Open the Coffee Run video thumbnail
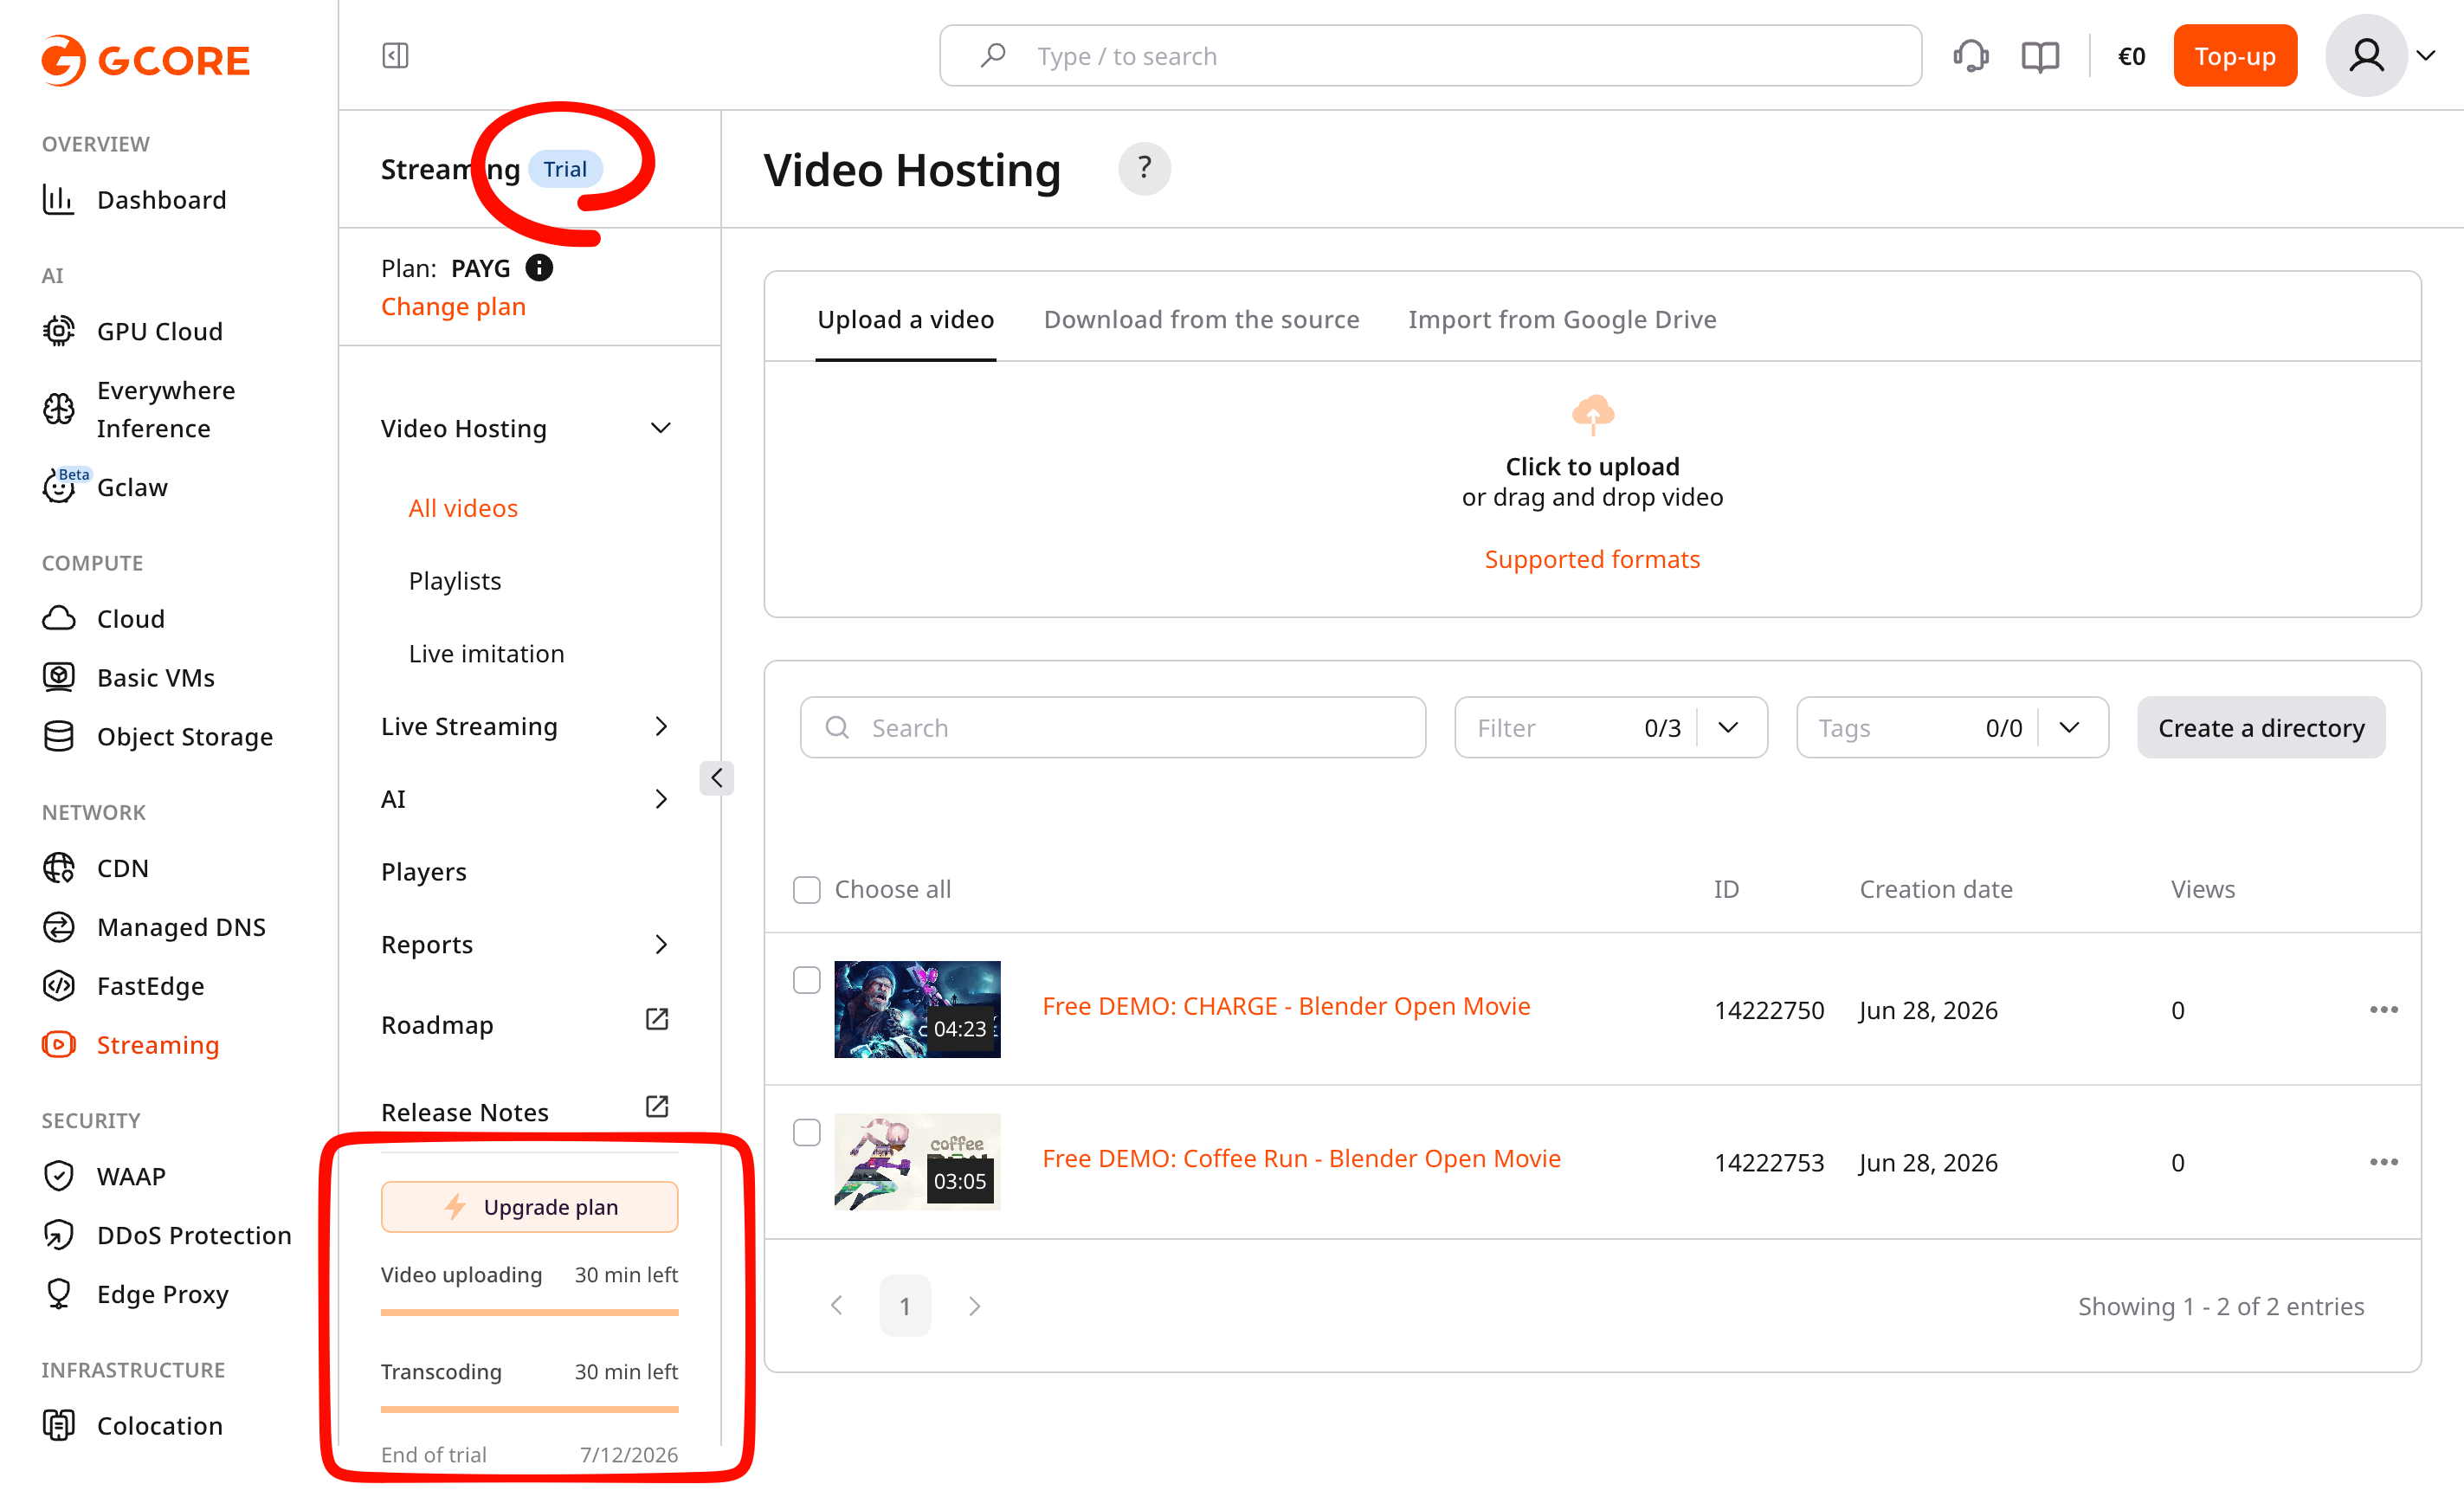Image resolution: width=2464 pixels, height=1497 pixels. pyautogui.click(x=917, y=1162)
